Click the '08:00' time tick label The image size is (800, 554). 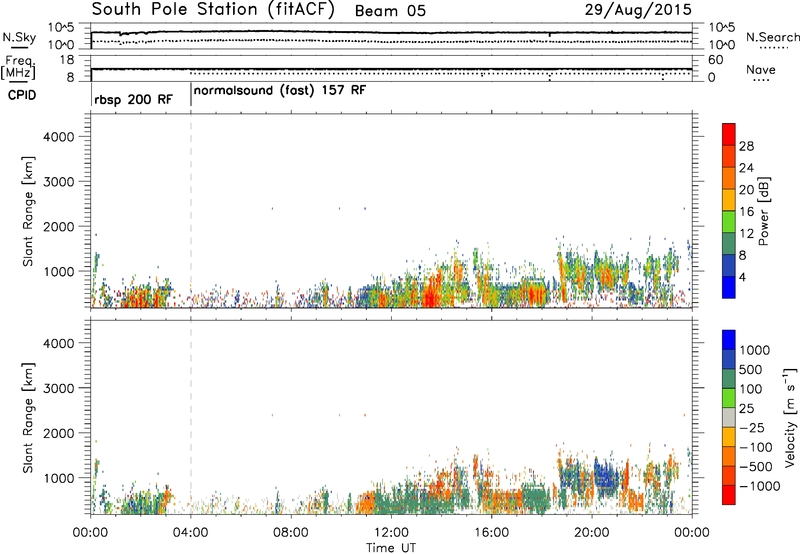(x=291, y=533)
